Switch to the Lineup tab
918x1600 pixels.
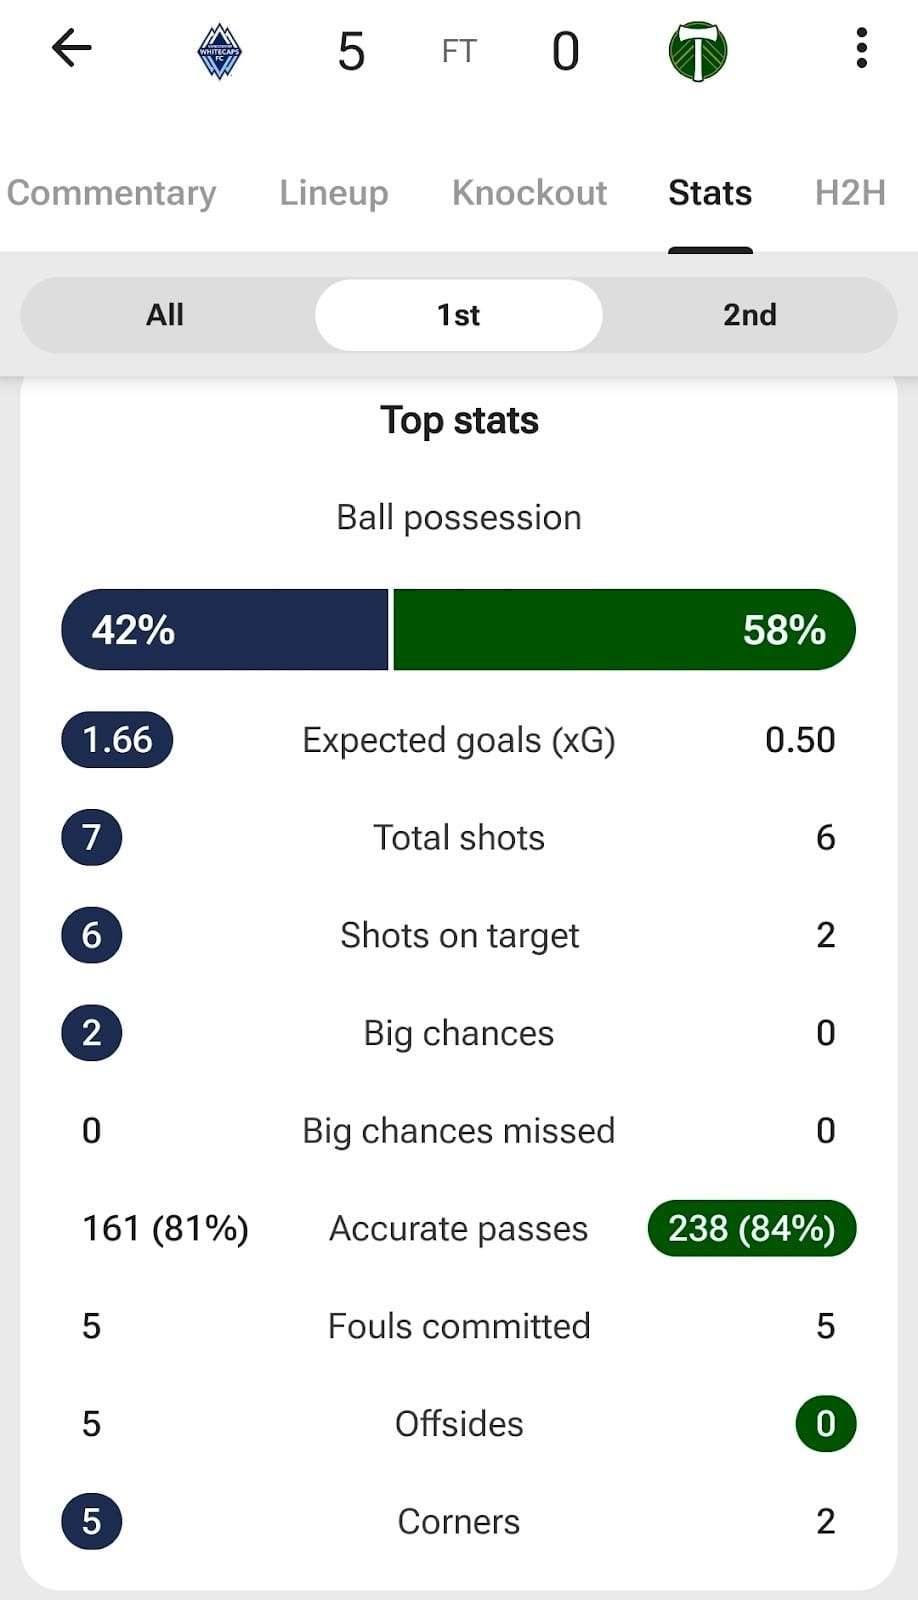tap(333, 192)
